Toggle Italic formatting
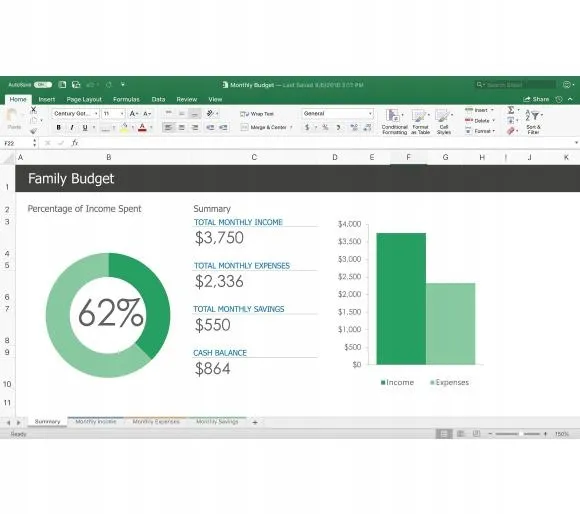This screenshot has height=514, width=580. 72,128
